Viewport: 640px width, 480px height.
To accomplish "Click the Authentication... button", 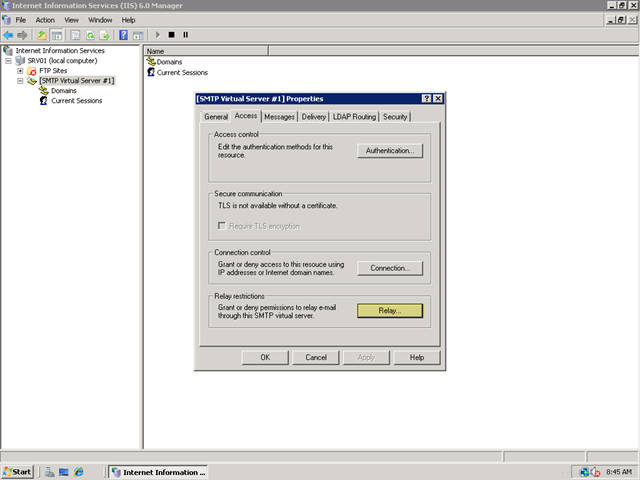I will tap(390, 151).
